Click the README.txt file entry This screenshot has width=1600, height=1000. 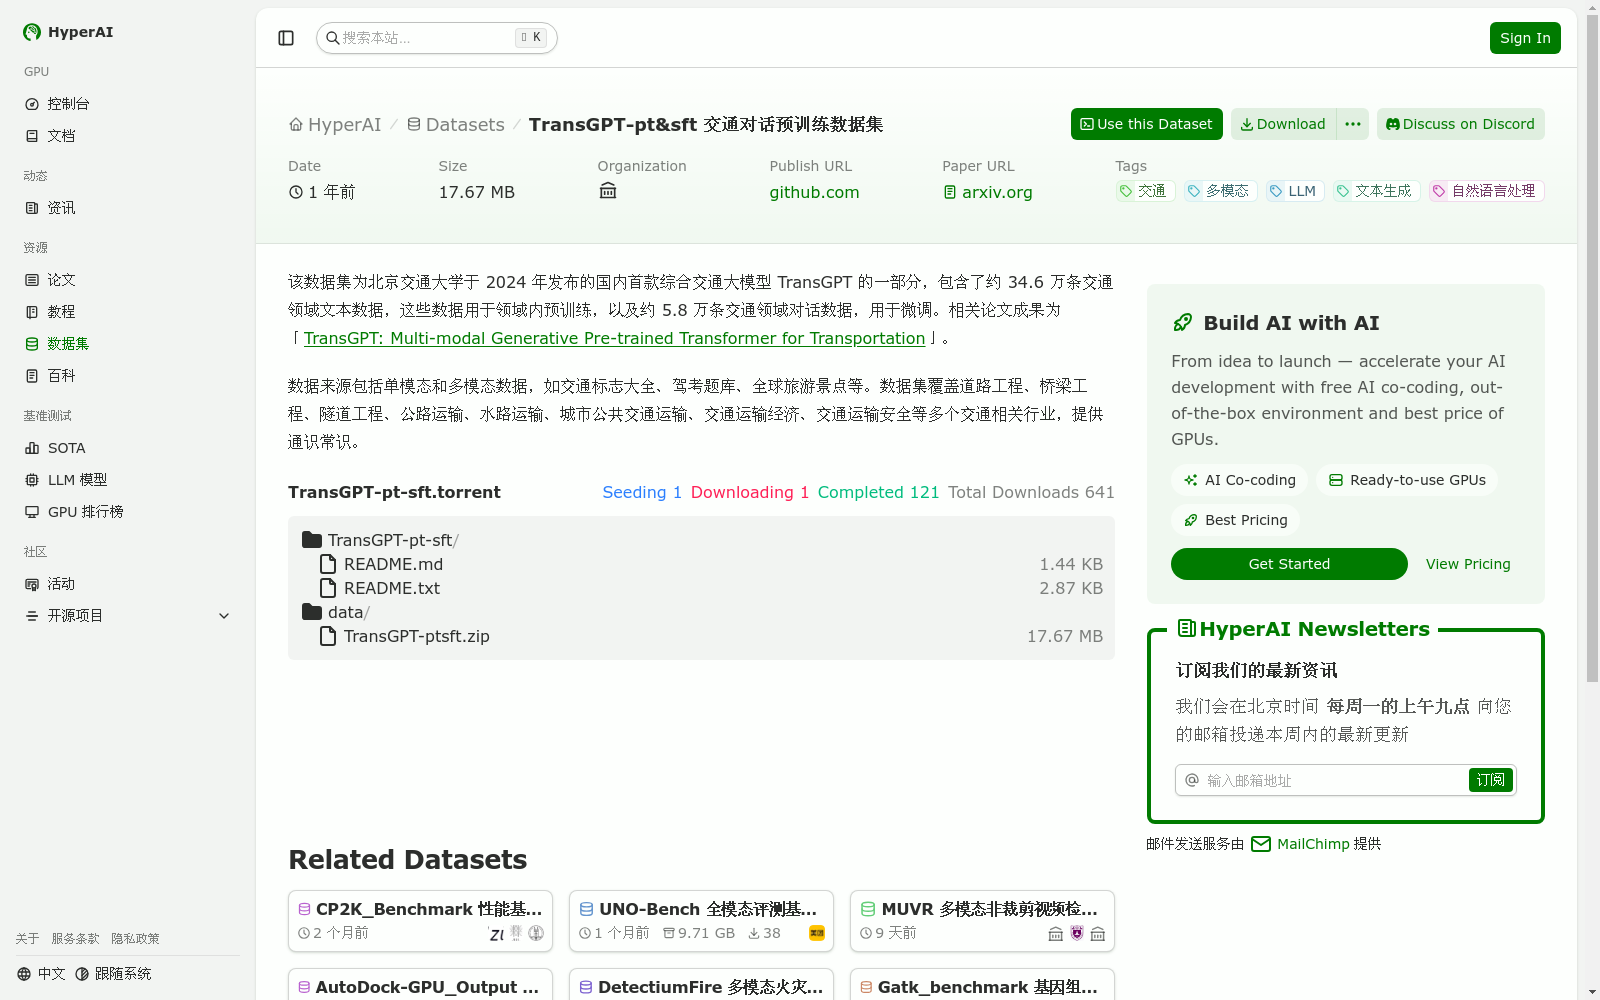(380, 588)
